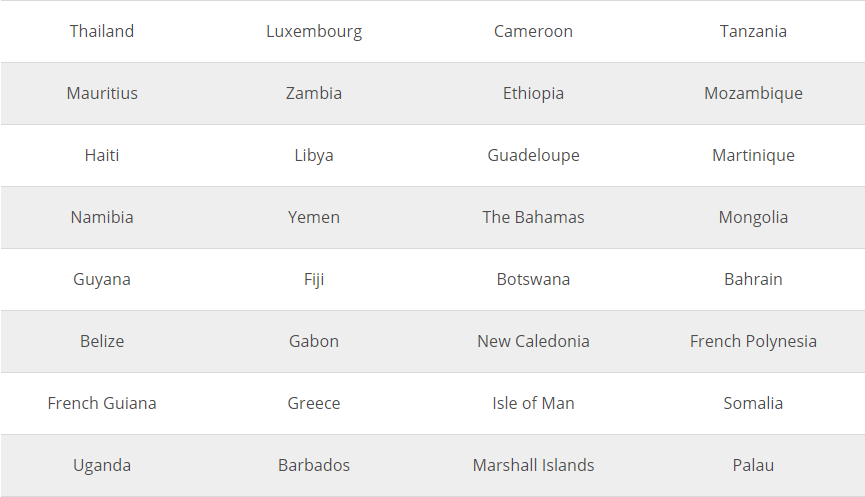Choose Tanzania from the table
Screen dimensions: 865x497
point(753,31)
